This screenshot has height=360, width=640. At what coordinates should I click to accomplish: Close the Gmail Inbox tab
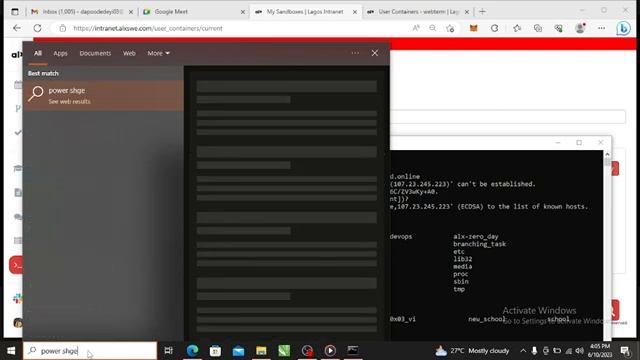click(131, 12)
